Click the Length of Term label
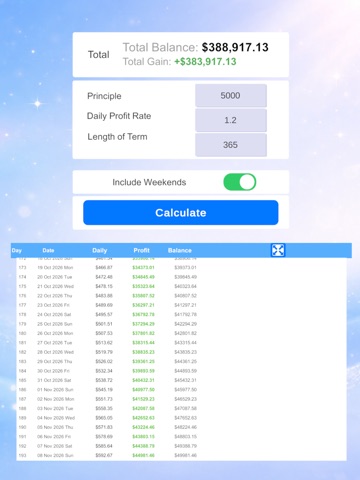The width and height of the screenshot is (360, 480). (117, 137)
